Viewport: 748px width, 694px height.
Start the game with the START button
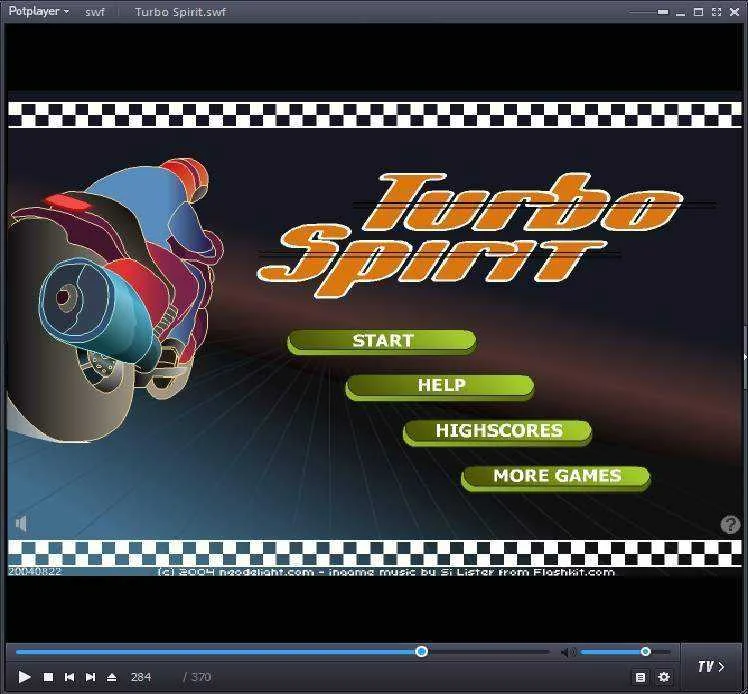tap(382, 342)
